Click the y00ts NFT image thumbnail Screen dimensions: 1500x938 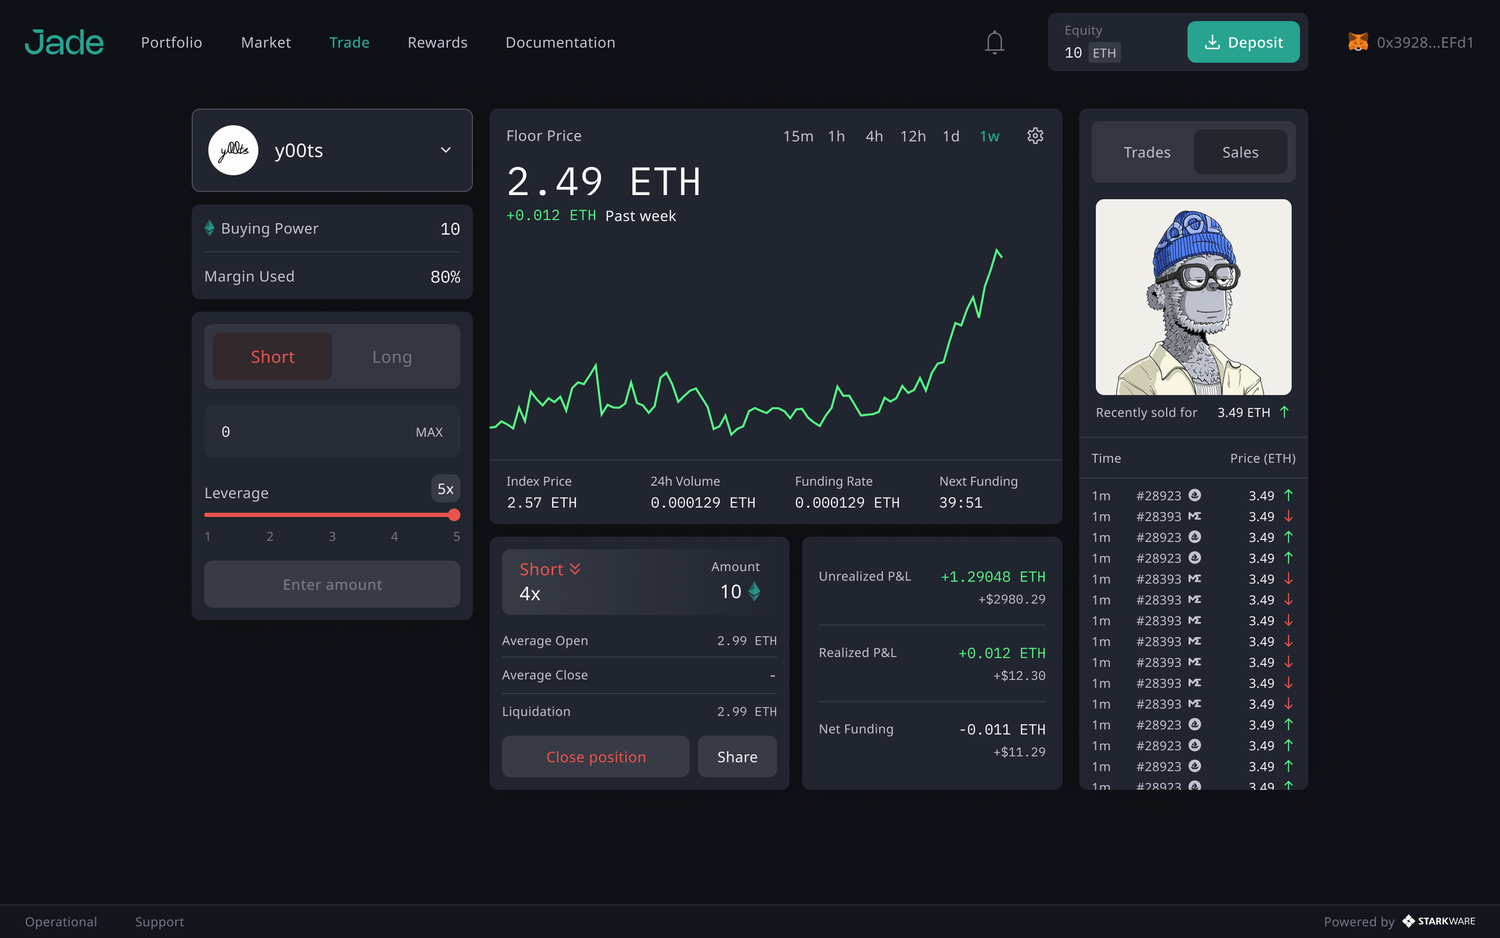pos(1193,297)
